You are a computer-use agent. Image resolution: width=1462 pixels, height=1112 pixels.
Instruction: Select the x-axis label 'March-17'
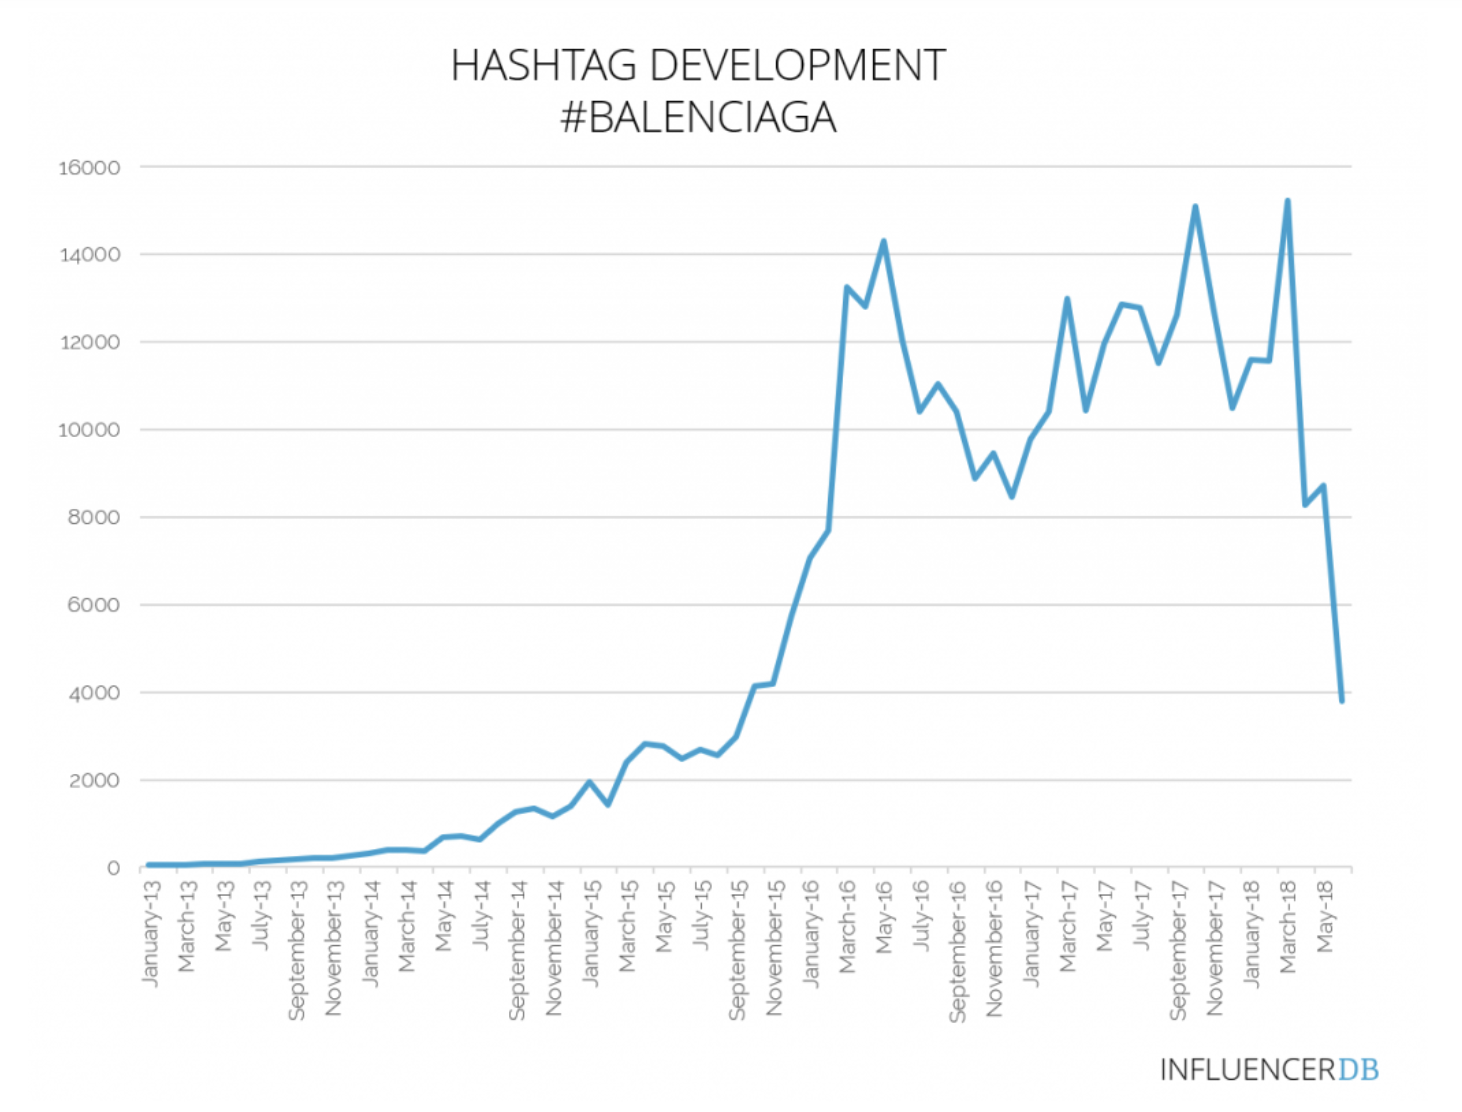(1067, 926)
